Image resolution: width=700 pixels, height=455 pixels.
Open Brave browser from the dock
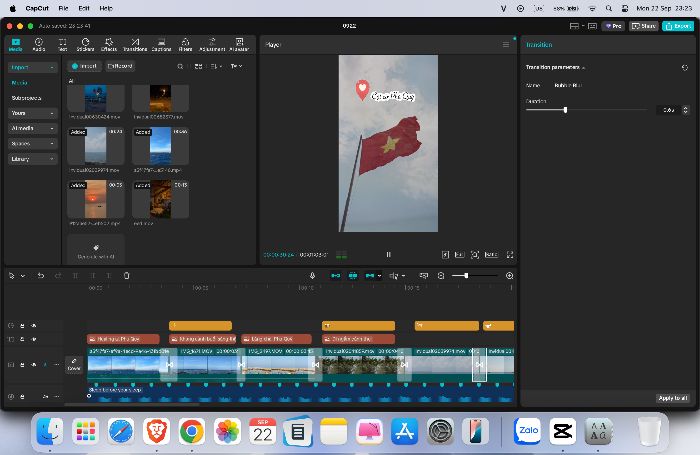[156, 431]
